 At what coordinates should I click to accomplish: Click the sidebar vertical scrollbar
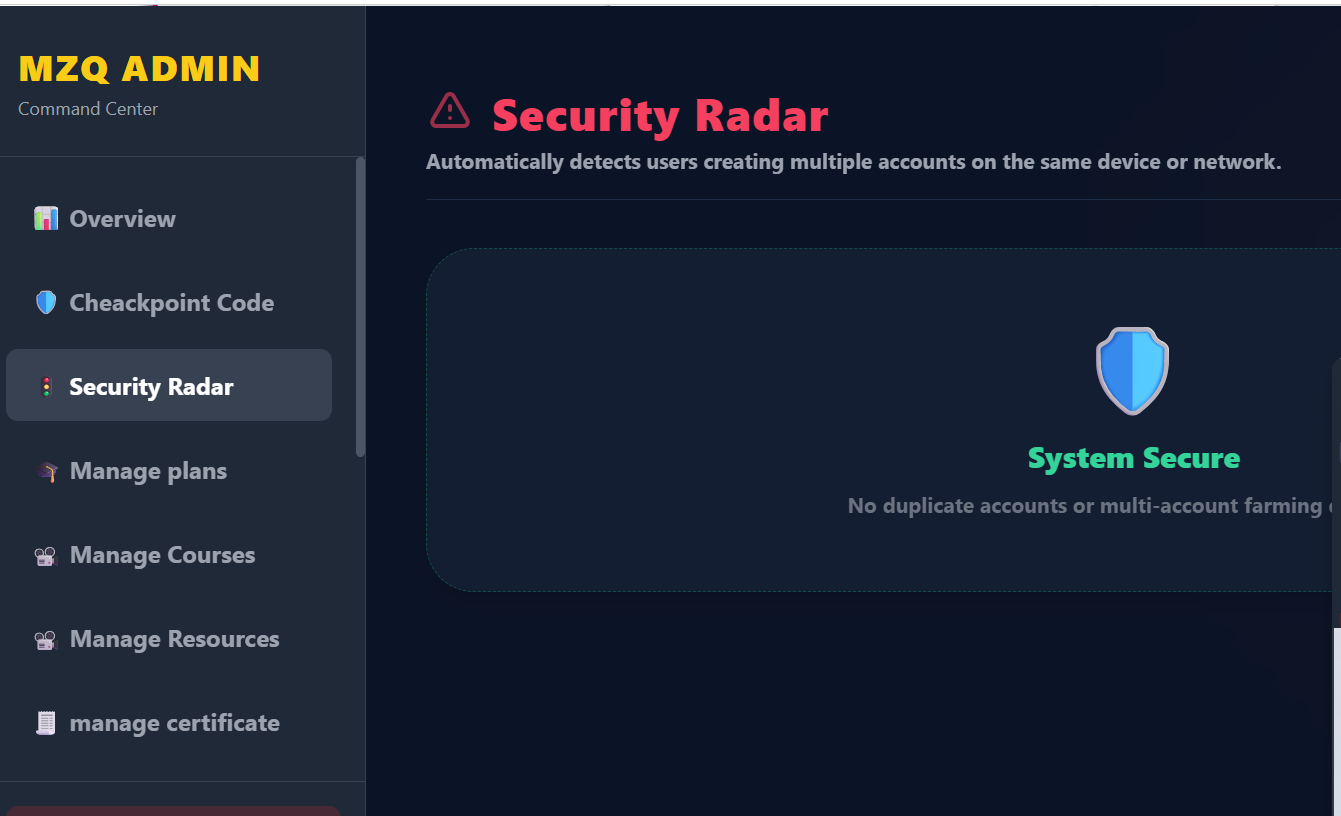360,307
